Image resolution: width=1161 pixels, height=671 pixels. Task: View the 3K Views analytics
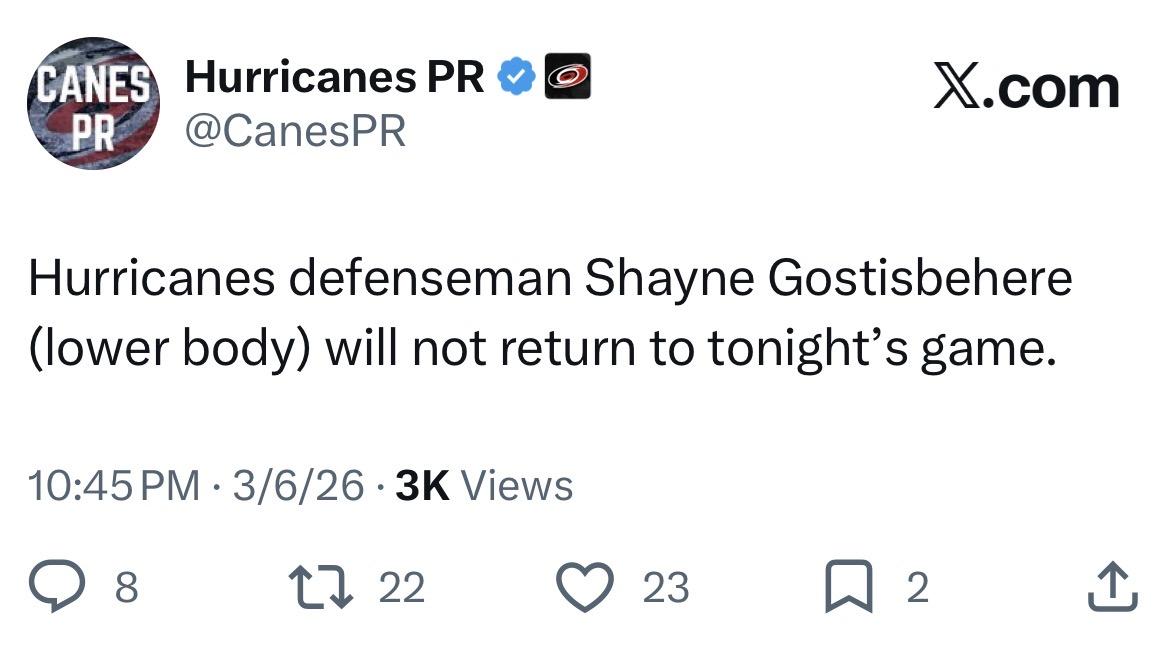pyautogui.click(x=484, y=486)
